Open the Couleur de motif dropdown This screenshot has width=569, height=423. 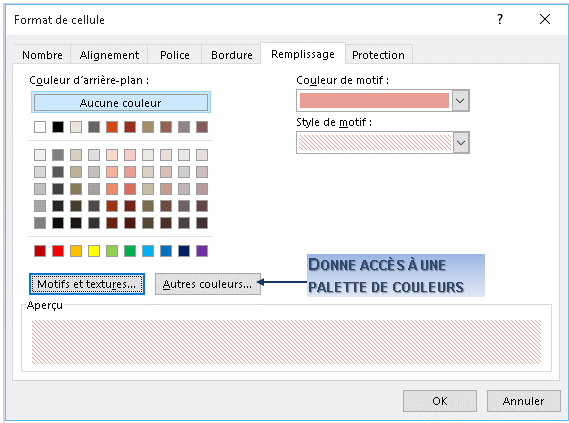(460, 100)
